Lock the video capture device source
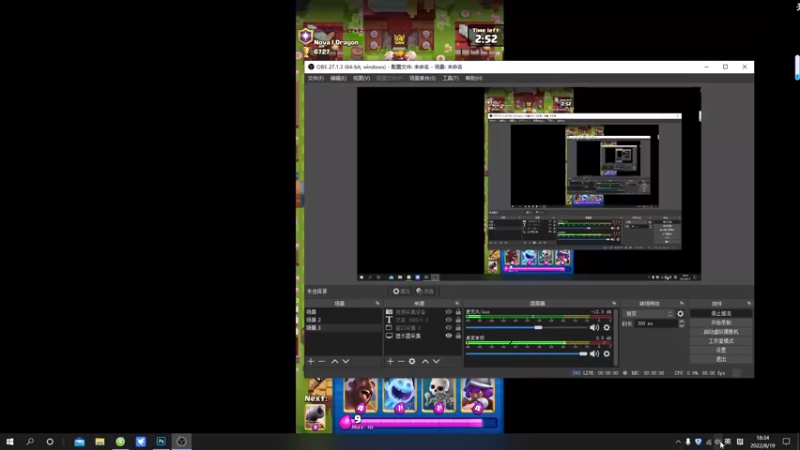This screenshot has width=800, height=450. pyautogui.click(x=458, y=312)
